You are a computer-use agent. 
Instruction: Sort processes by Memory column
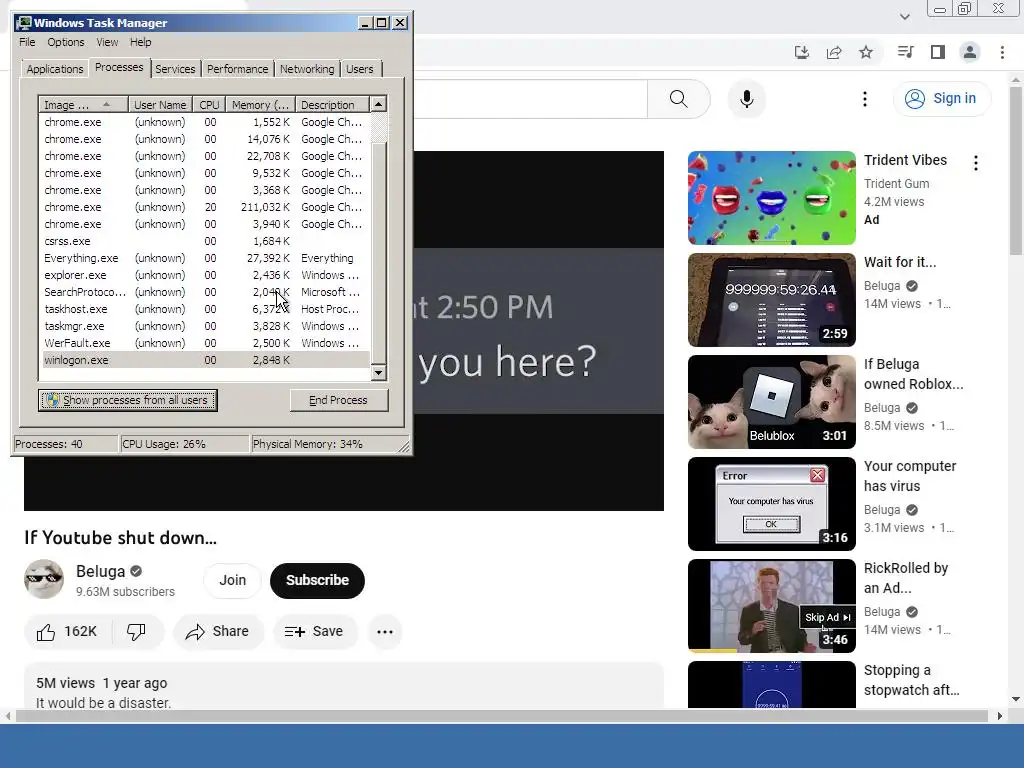[x=261, y=104]
